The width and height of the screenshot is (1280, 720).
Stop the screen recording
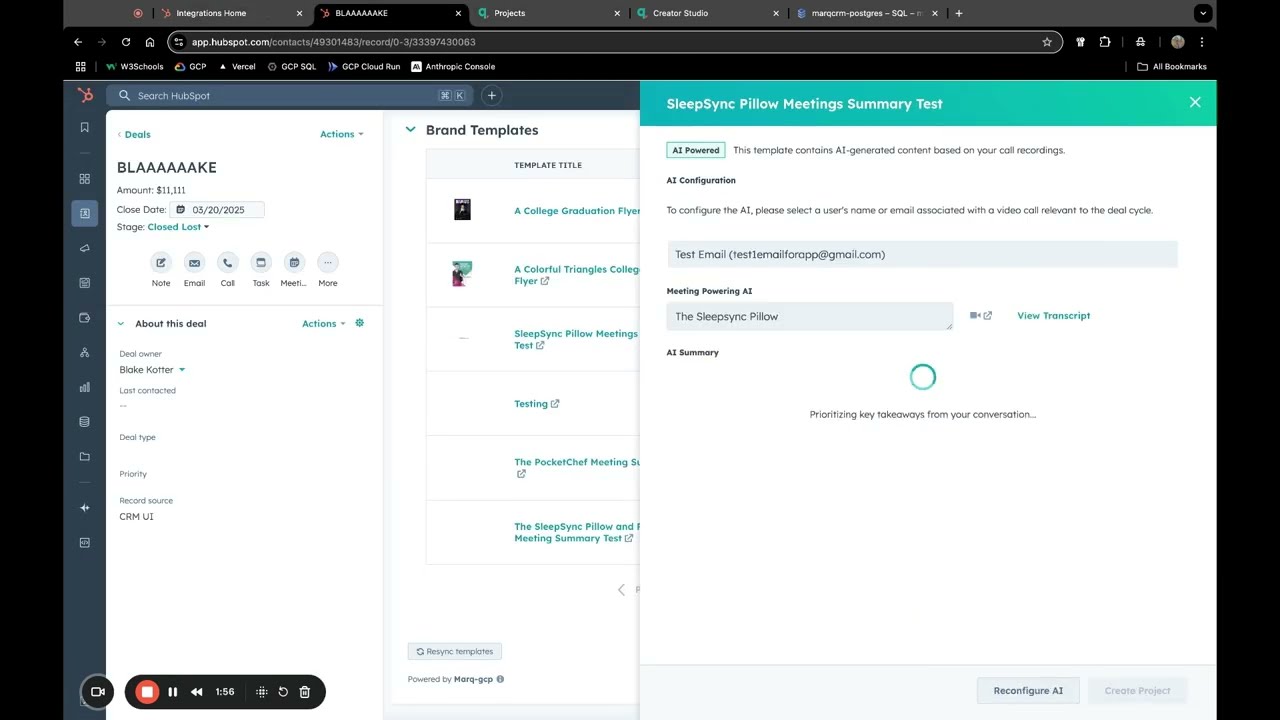[147, 692]
